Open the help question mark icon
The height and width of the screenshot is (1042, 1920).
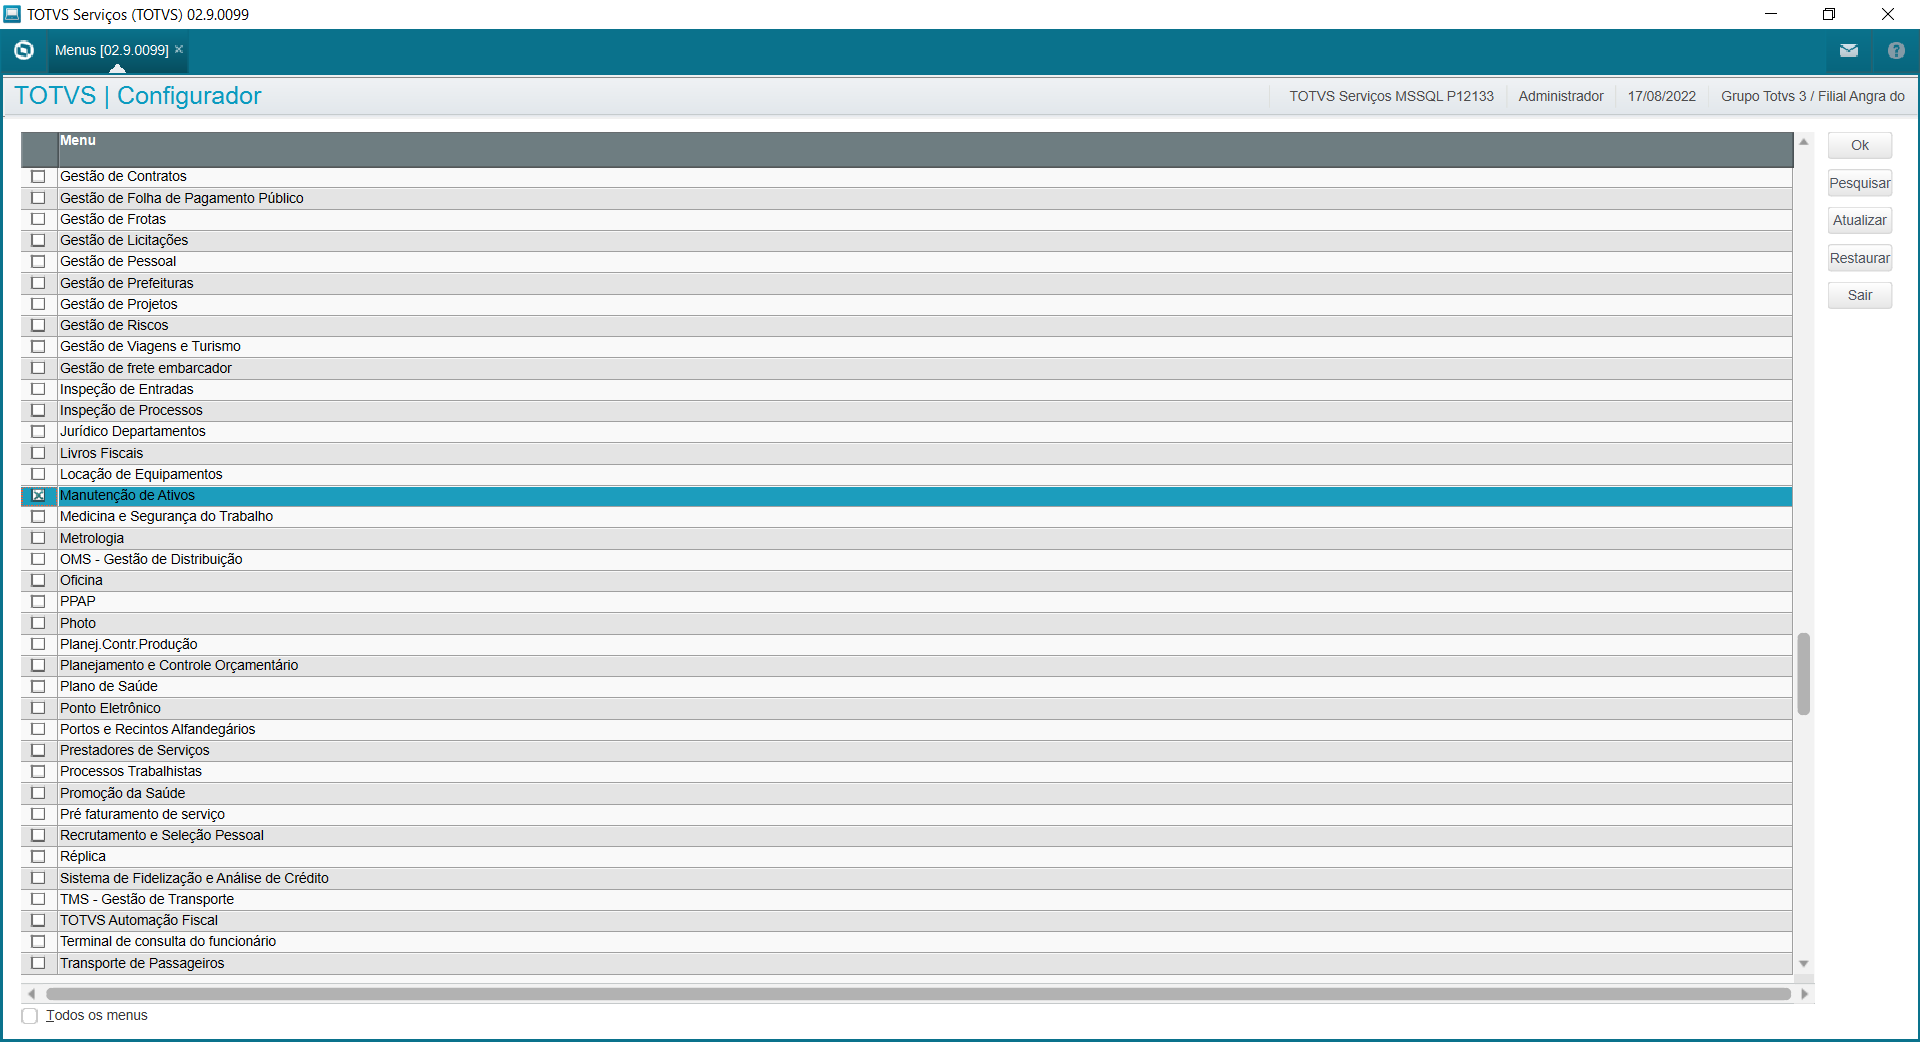click(x=1896, y=50)
